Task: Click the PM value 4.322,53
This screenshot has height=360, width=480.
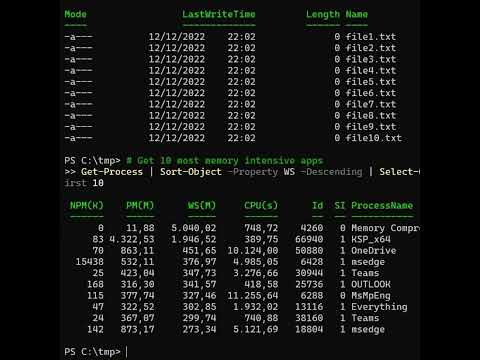Action: point(132,240)
